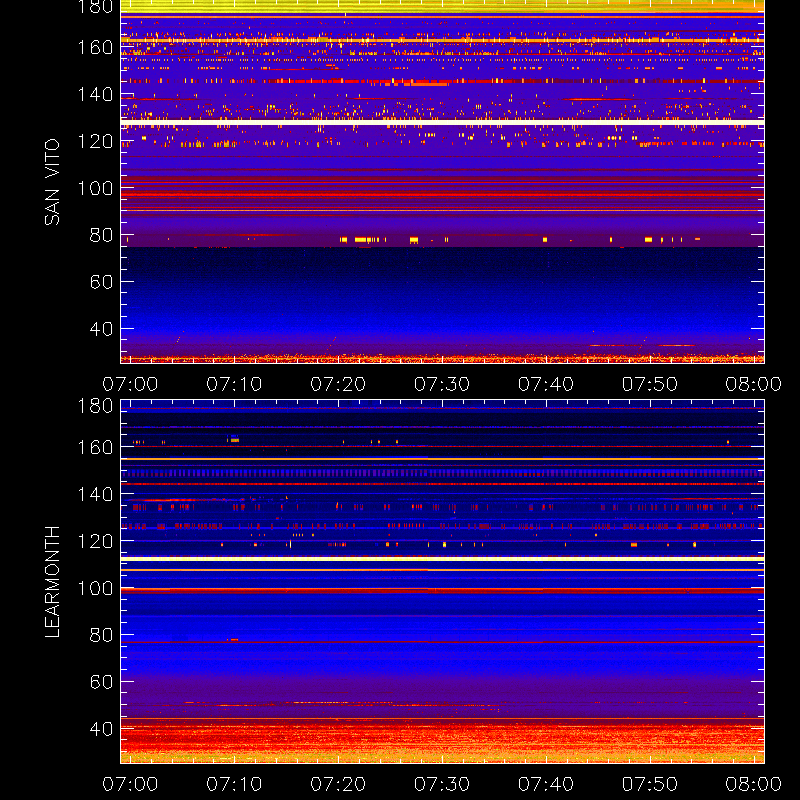Viewport: 800px width, 800px height.
Task: Click 07:10 label under Learmonth plot
Action: pos(234,784)
